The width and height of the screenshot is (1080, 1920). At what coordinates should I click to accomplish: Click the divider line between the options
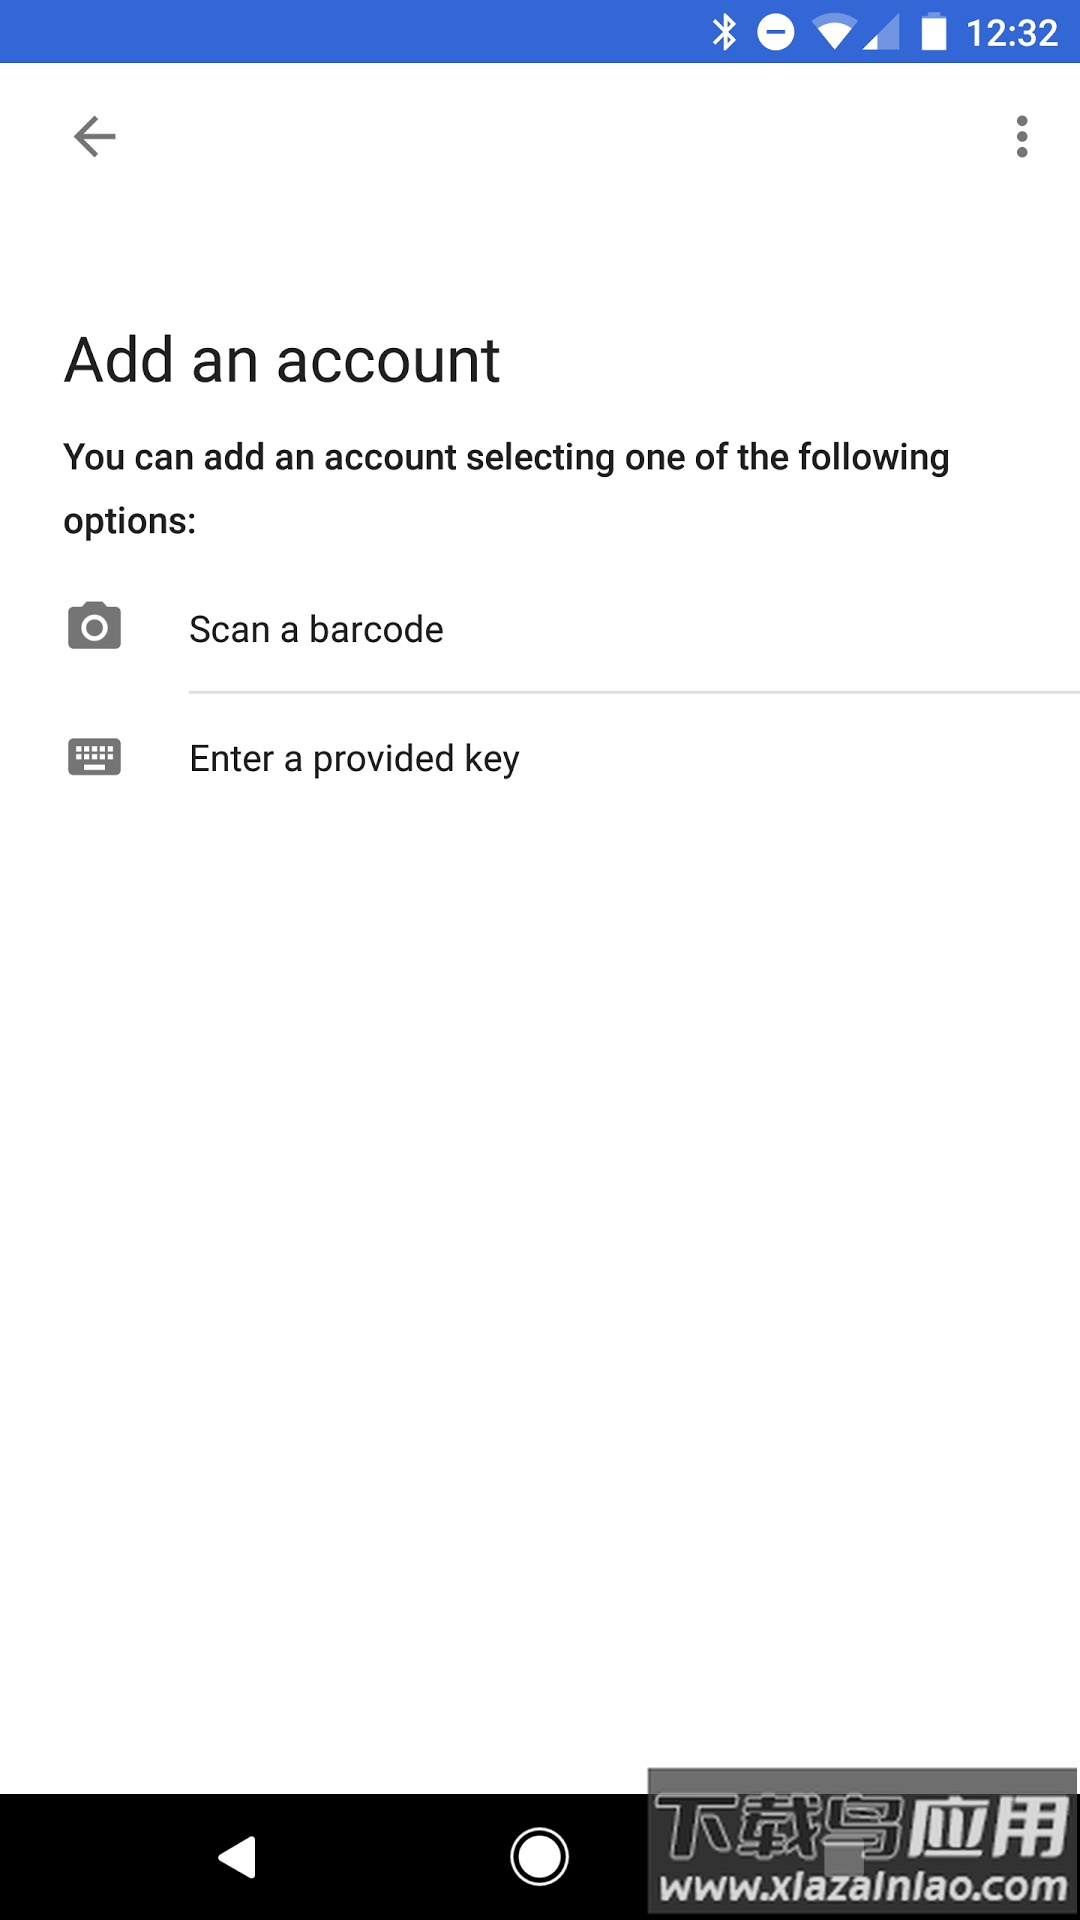point(634,692)
